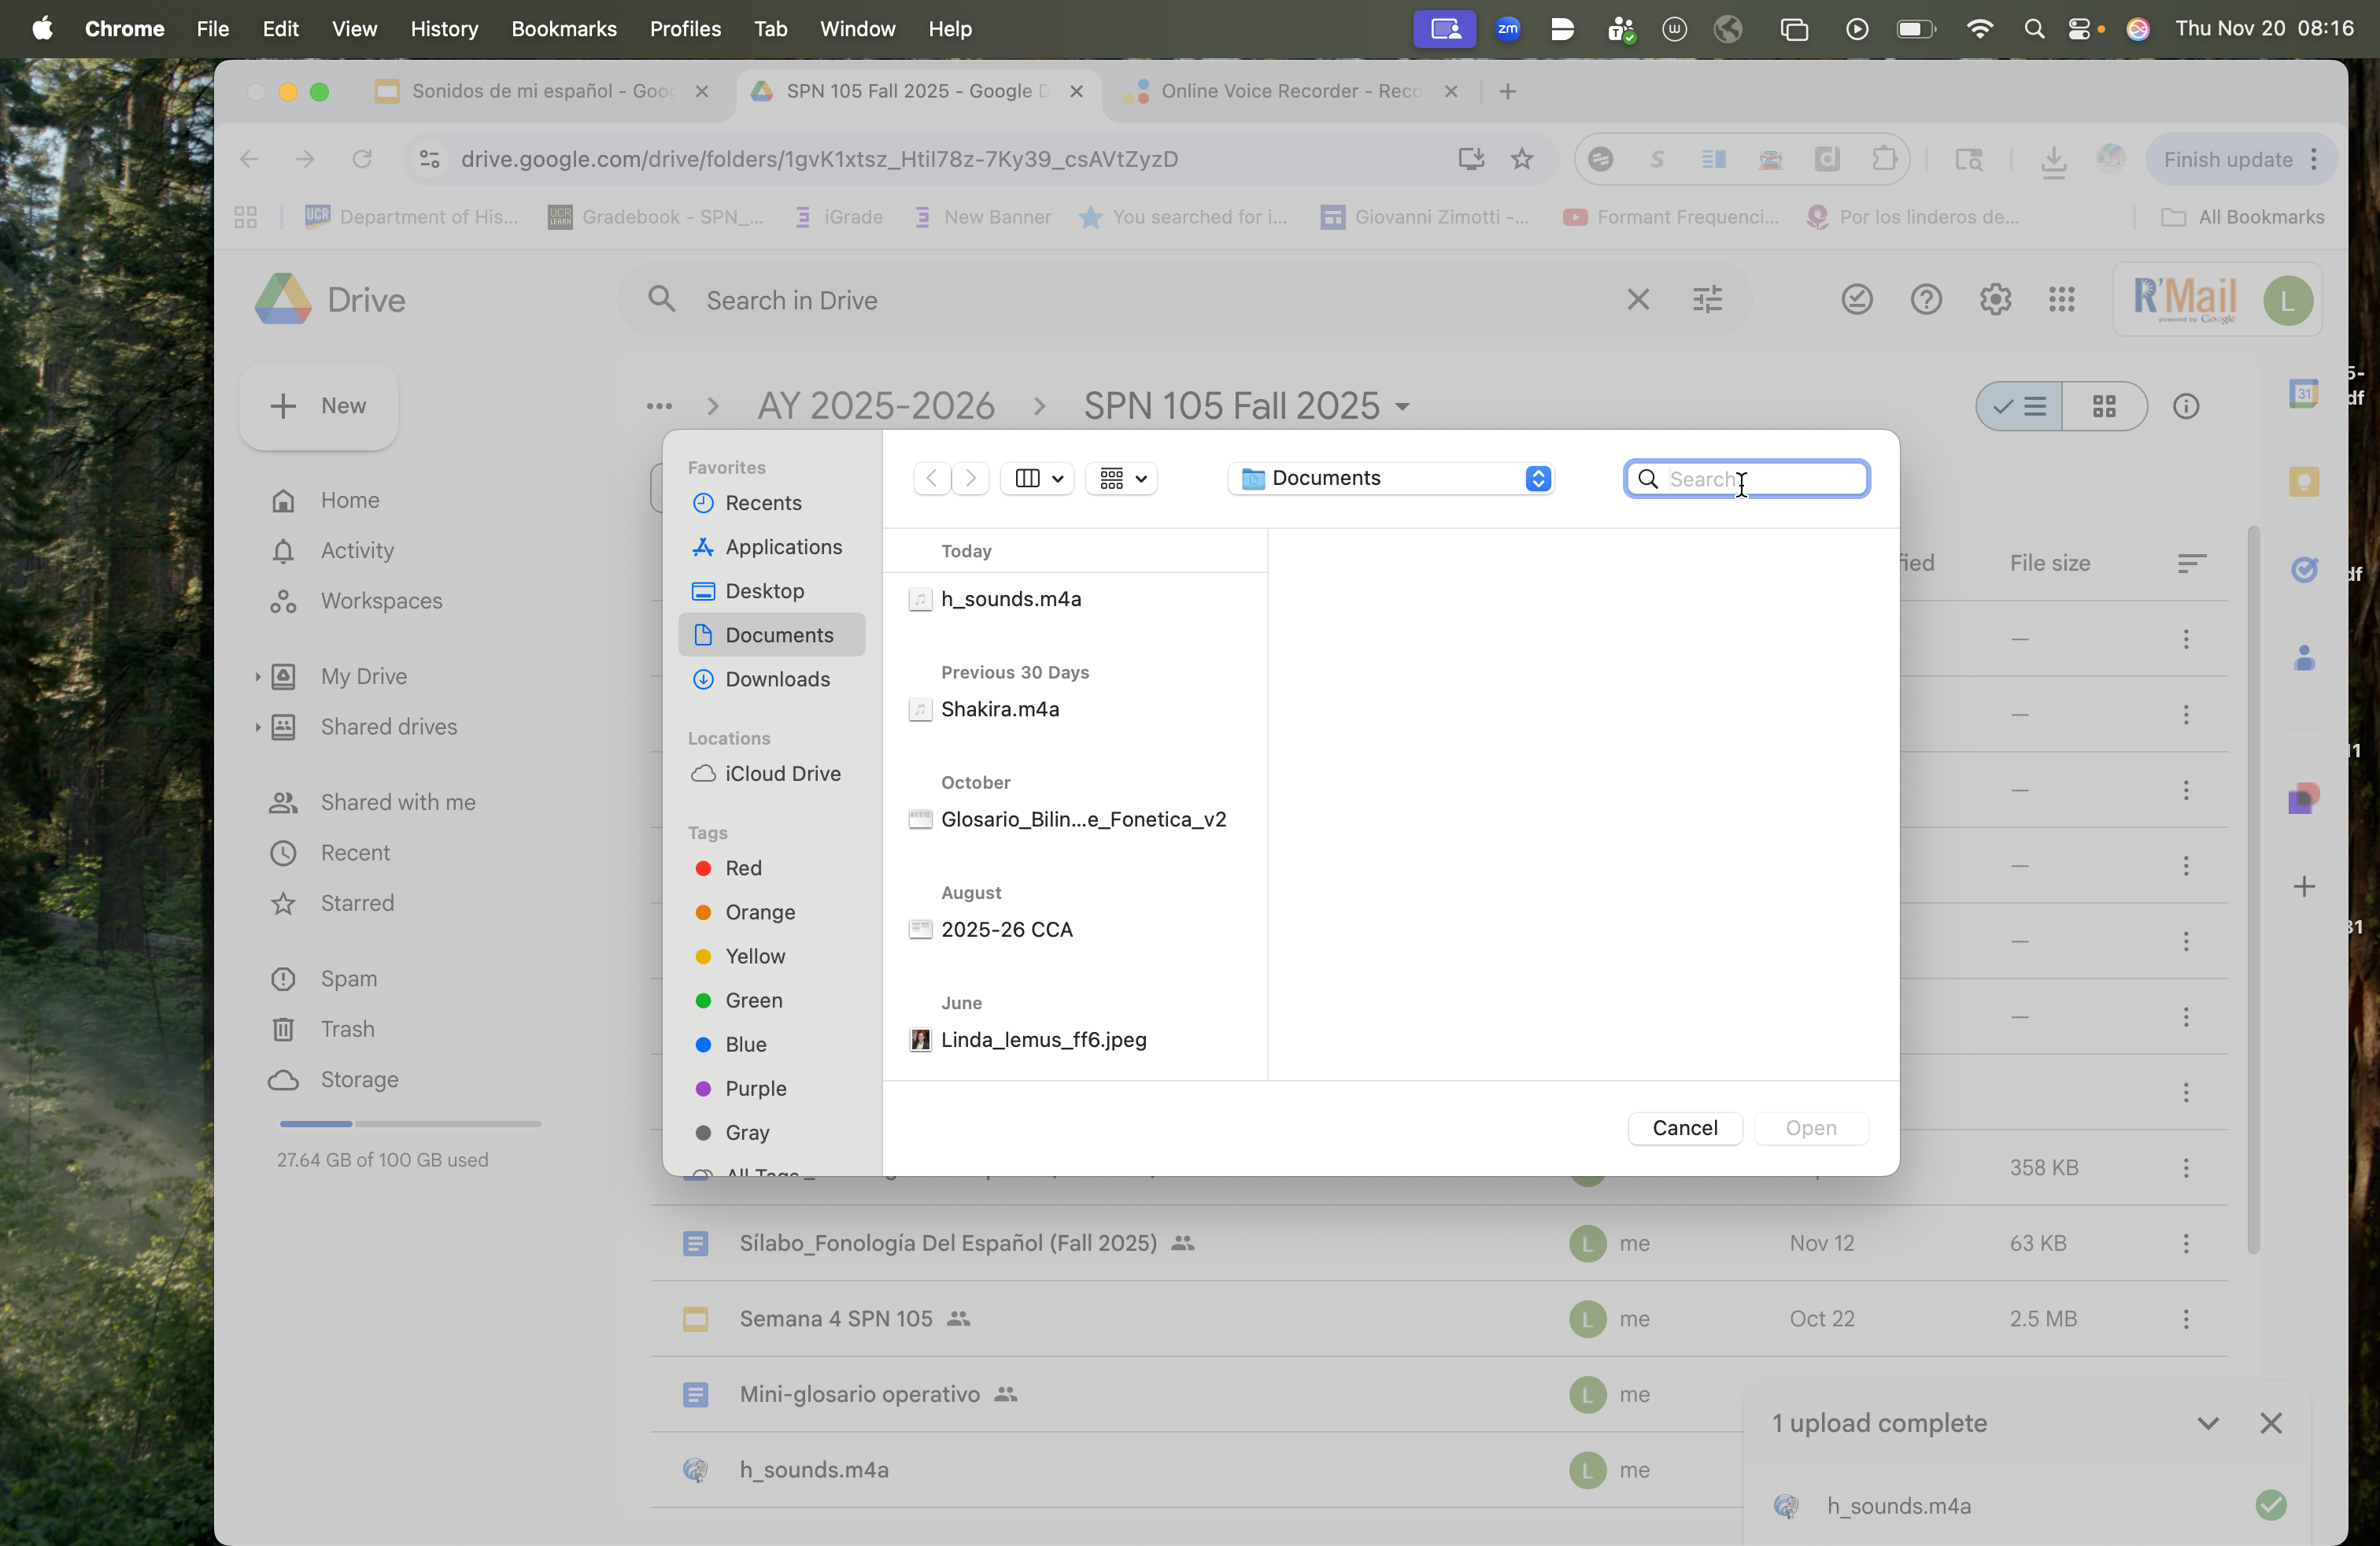Open Shared with me
Screen dimensions: 2380x1546
(398, 802)
